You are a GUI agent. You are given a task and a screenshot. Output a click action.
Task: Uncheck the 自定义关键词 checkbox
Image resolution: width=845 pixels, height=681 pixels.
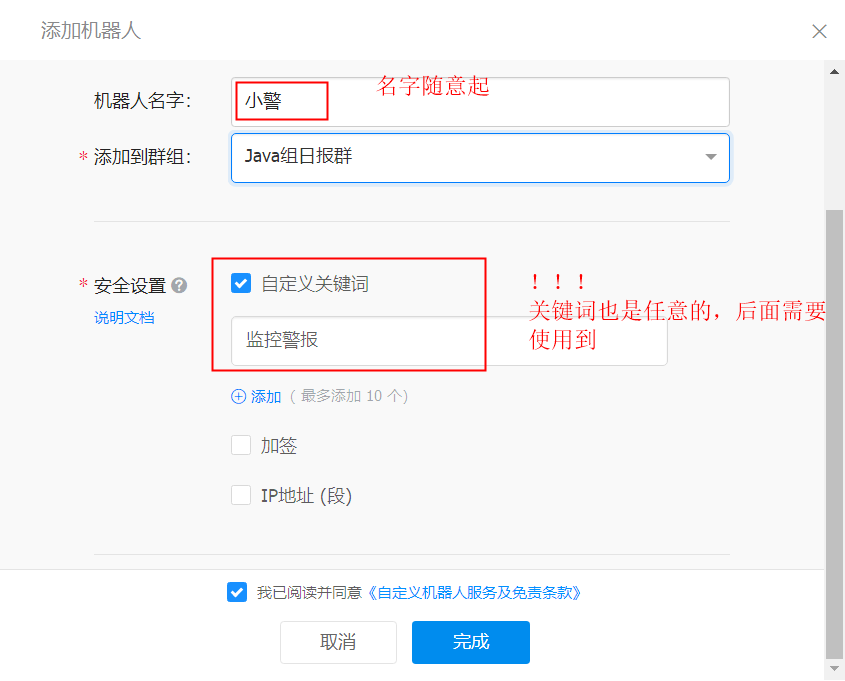tap(241, 283)
